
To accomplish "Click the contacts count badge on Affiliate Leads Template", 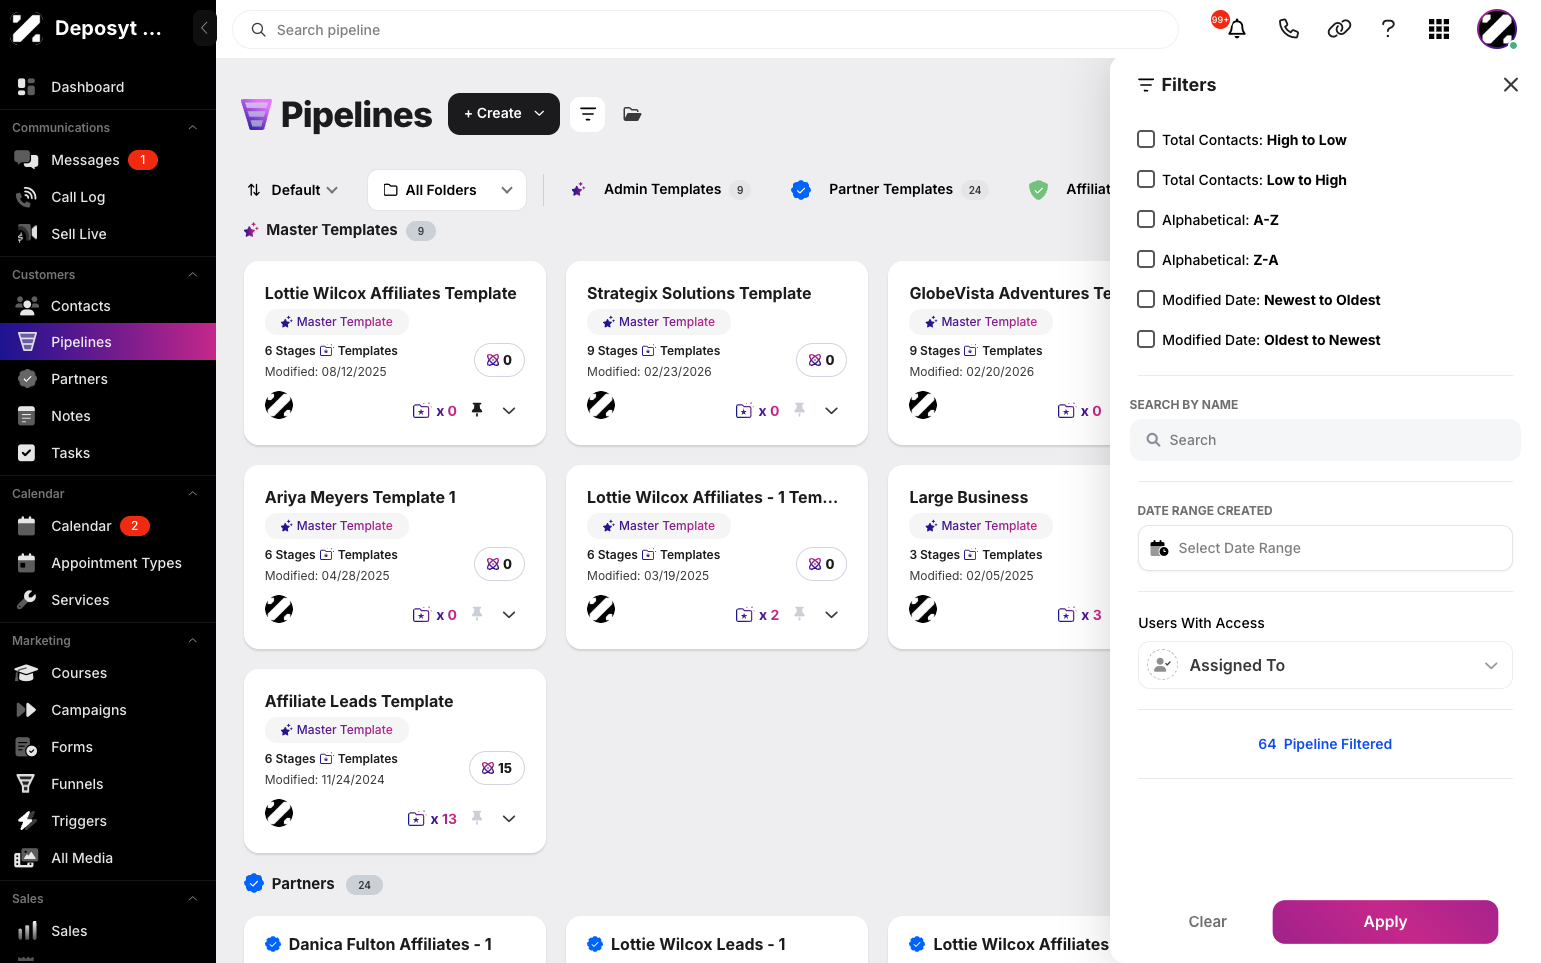I will click(497, 768).
